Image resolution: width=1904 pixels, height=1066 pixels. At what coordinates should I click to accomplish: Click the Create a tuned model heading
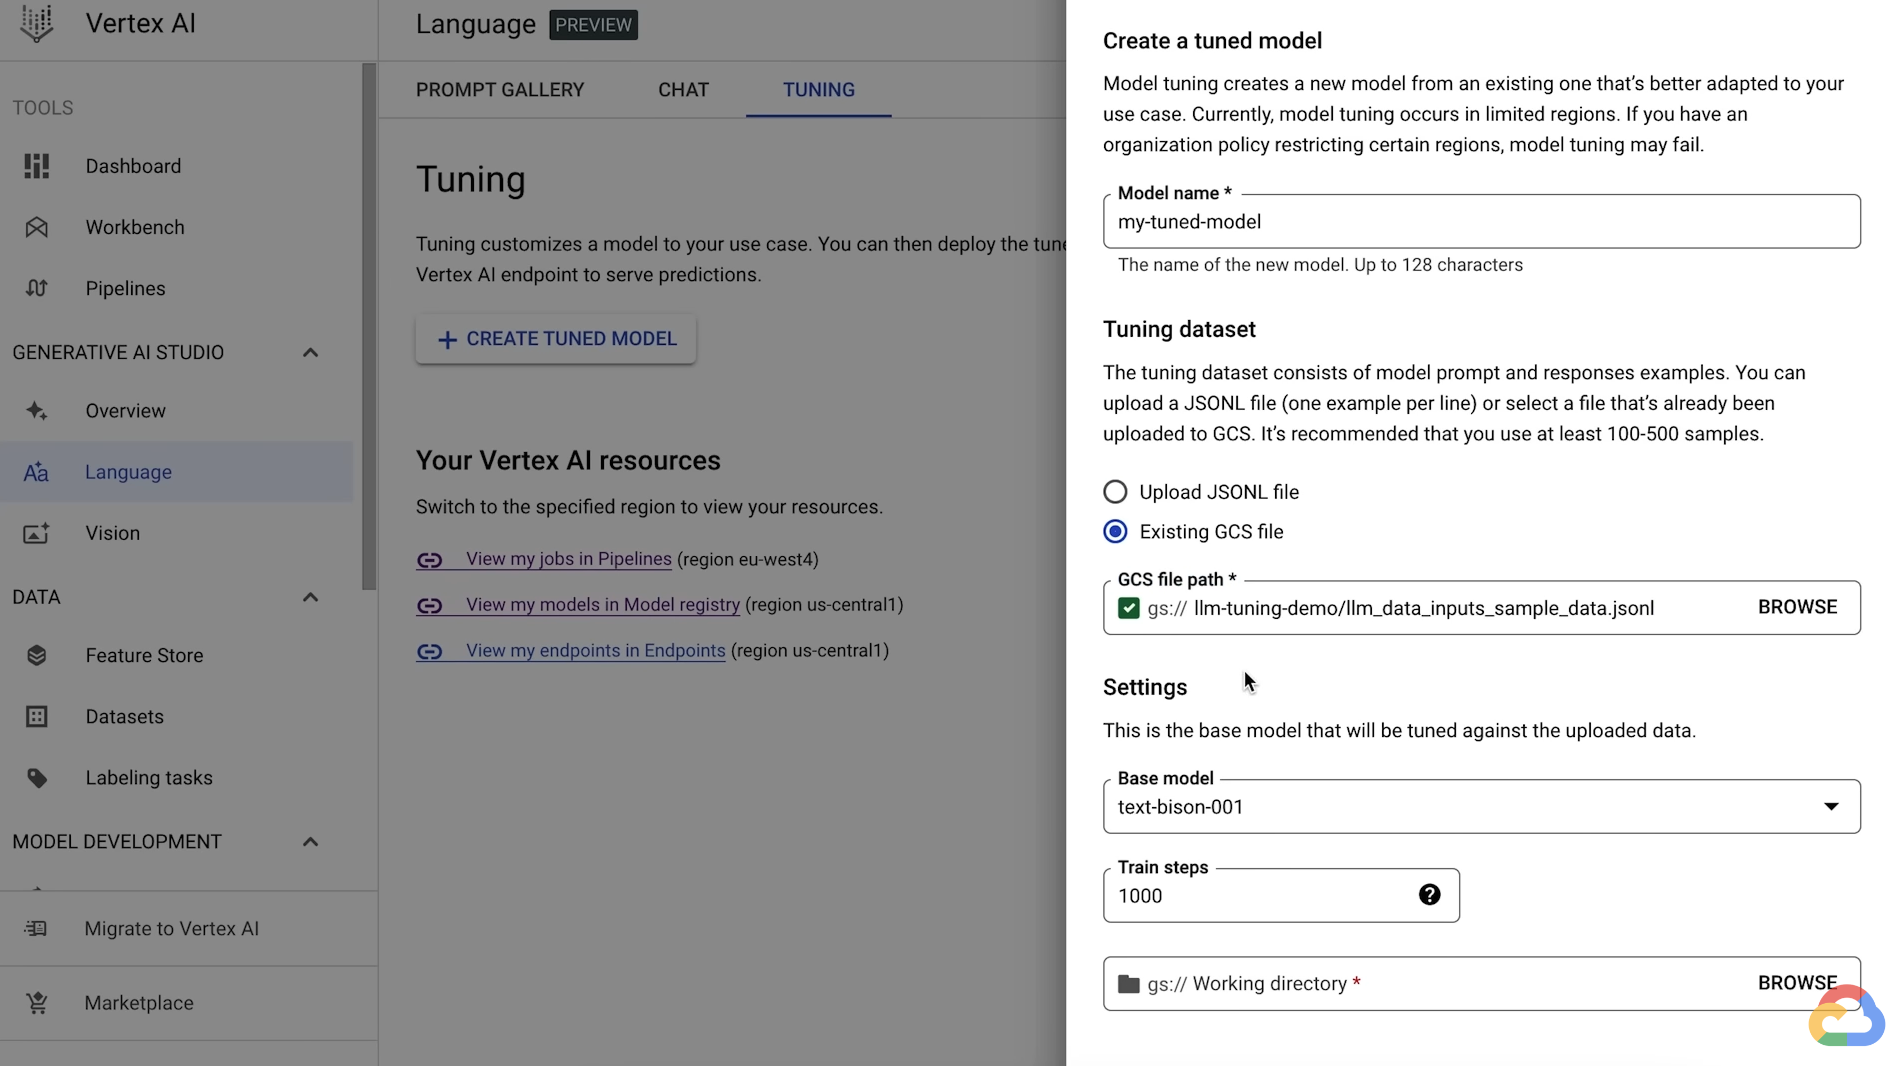1212,41
